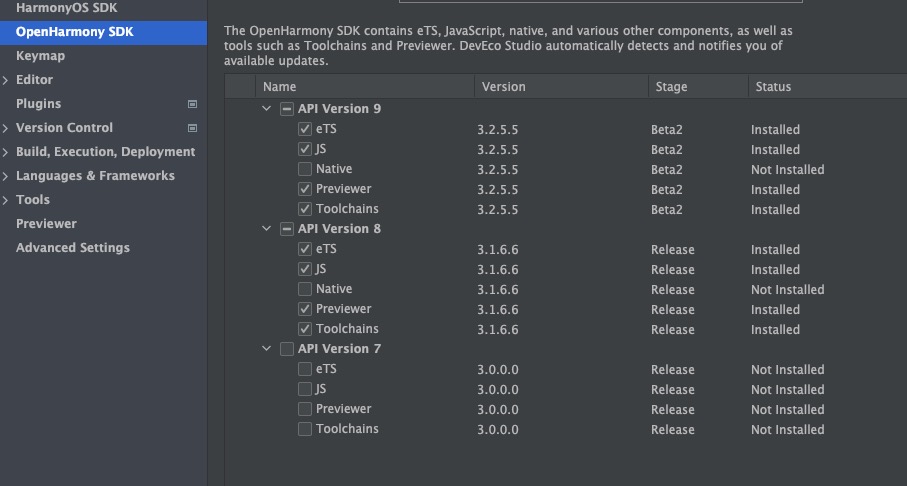Viewport: 907px width, 486px height.
Task: Click Installed status of API 9 Previewer
Action: 775,190
